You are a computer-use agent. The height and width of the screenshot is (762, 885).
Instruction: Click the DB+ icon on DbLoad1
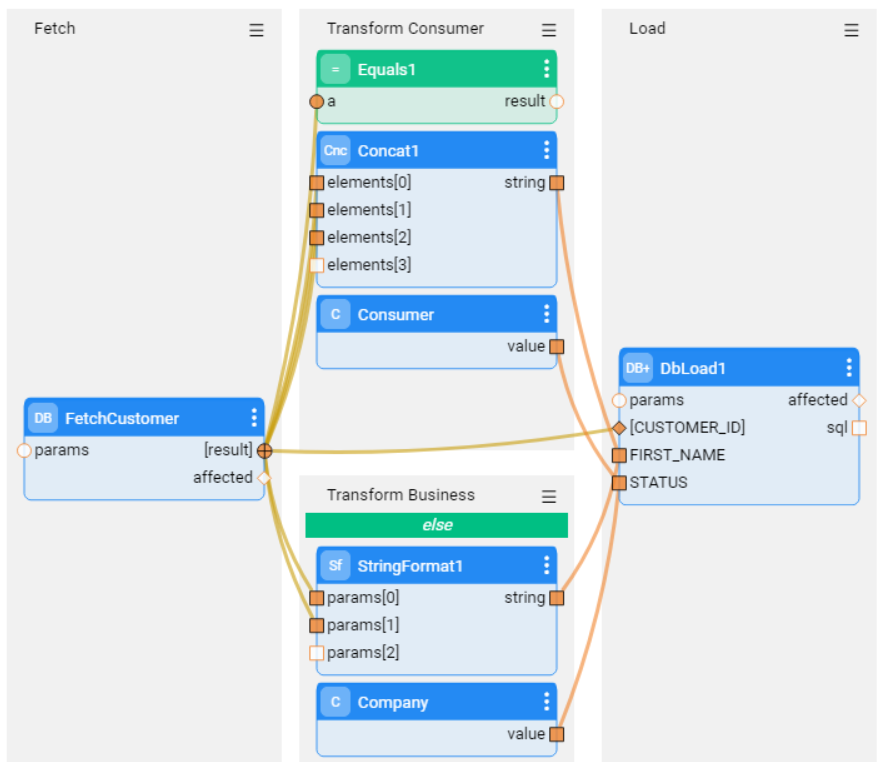click(638, 368)
